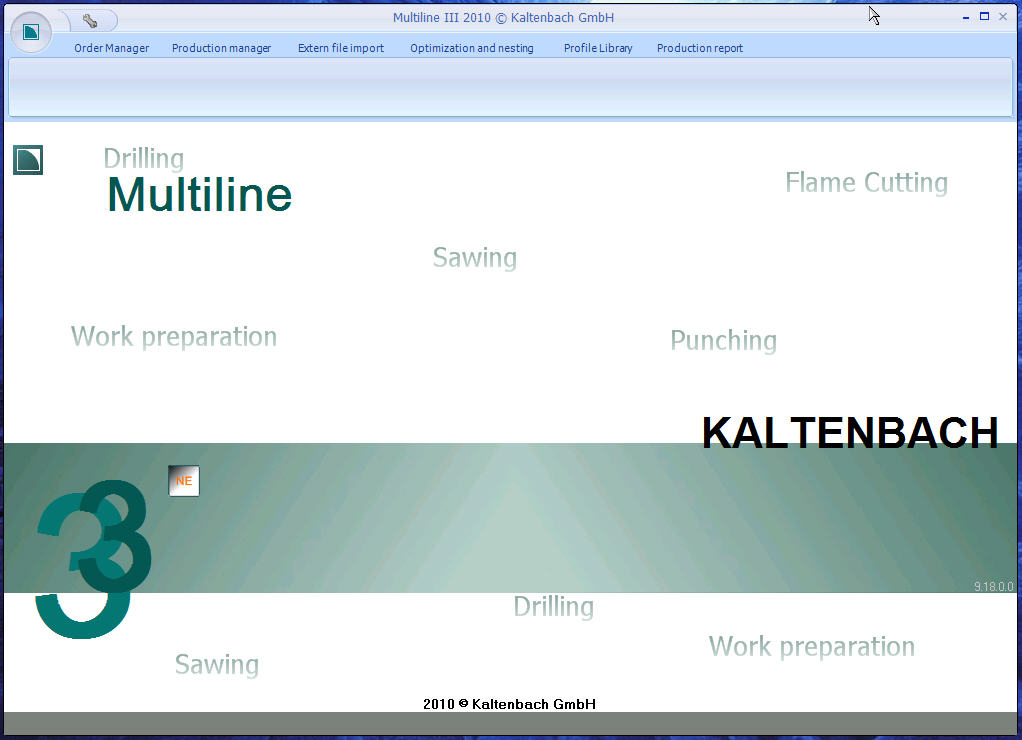
Task: Click the wrench settings tab icon
Action: point(90,21)
